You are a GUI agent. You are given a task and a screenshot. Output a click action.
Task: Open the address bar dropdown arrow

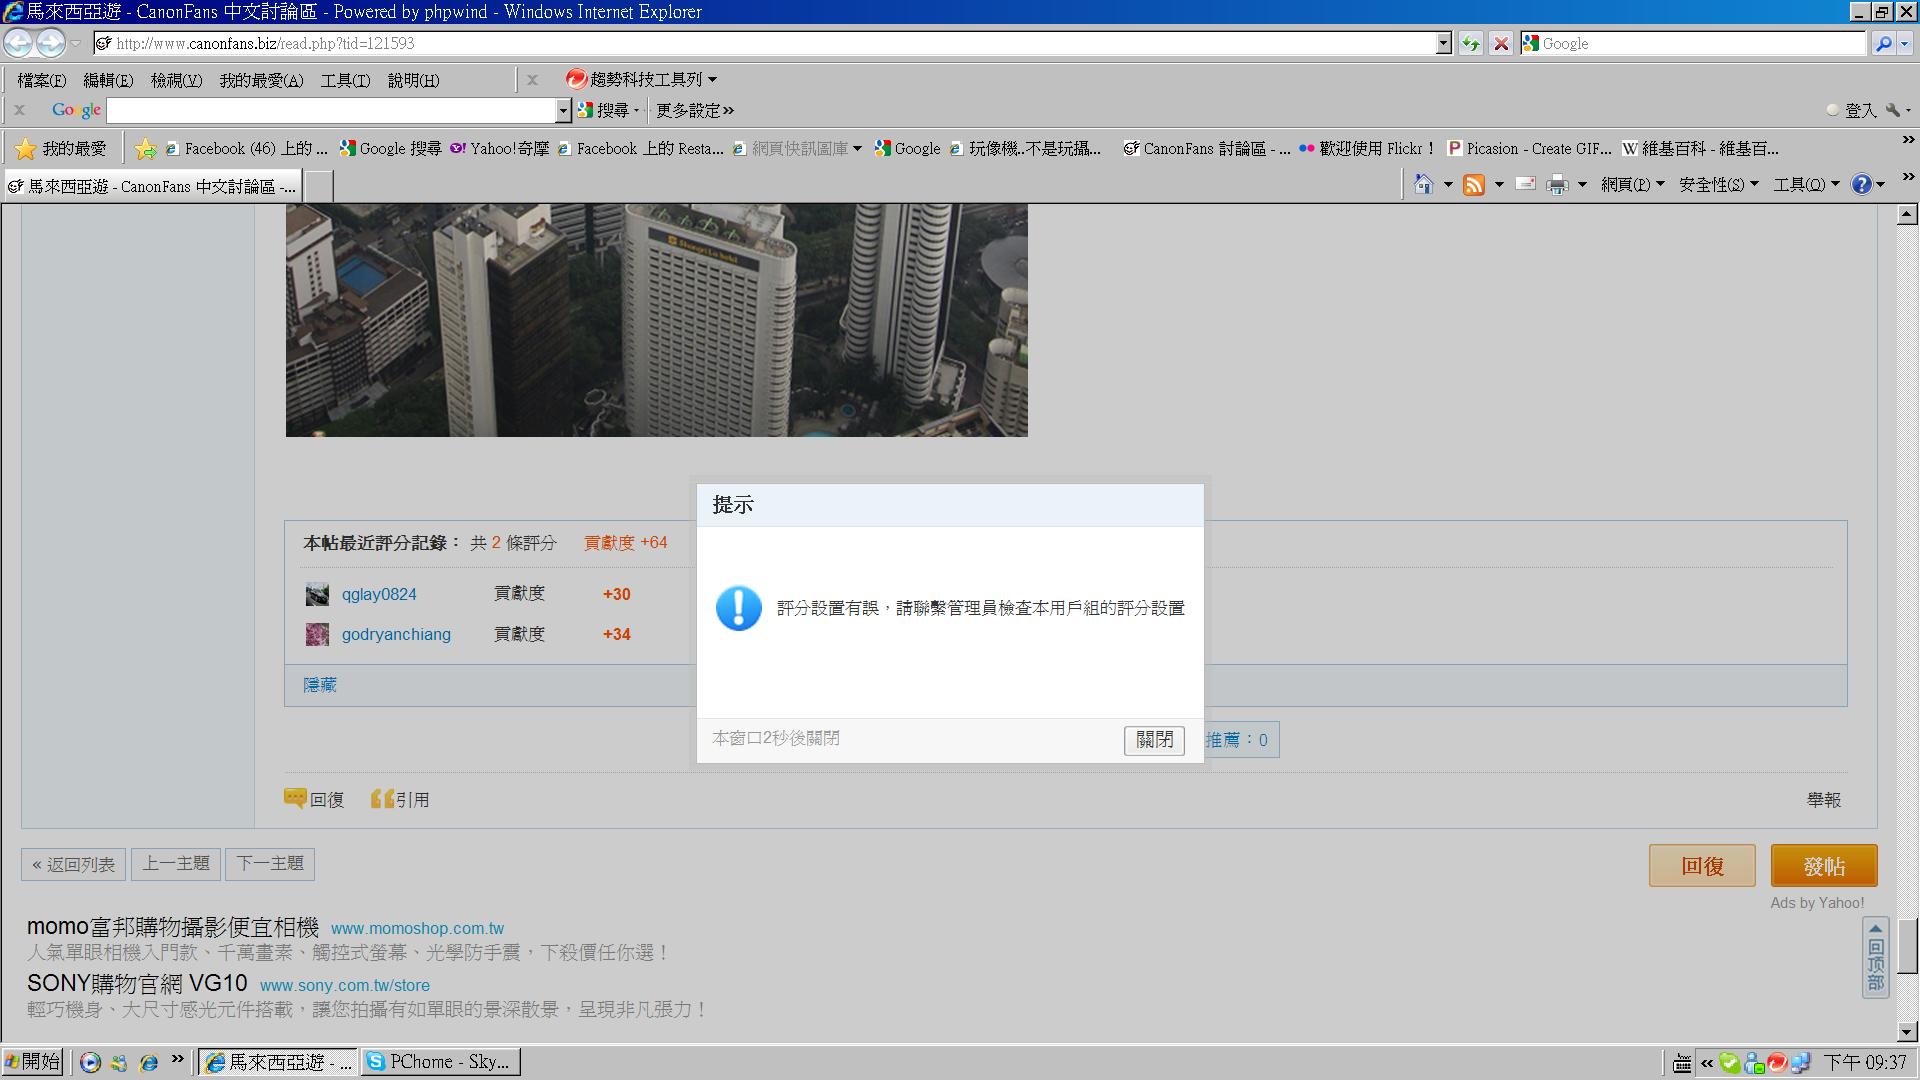pyautogui.click(x=1443, y=43)
